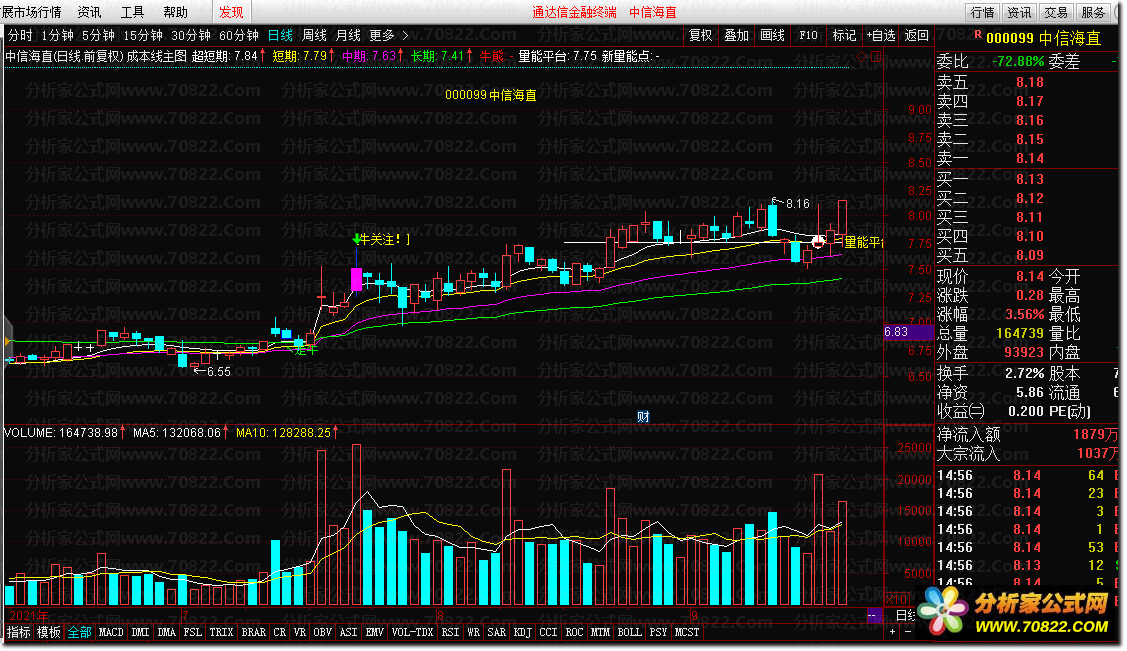Switch to the SAR indicator
The image size is (1127, 651).
[496, 632]
